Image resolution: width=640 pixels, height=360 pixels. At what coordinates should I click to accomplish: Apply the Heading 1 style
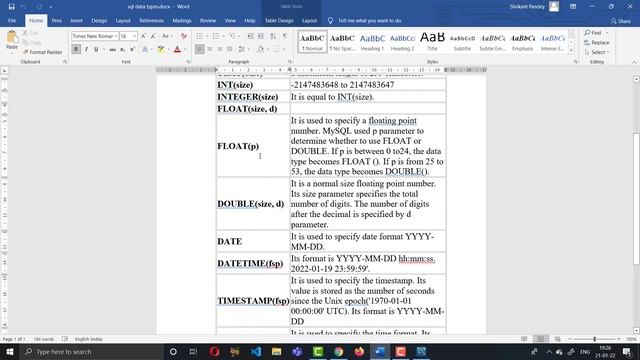click(x=372, y=42)
